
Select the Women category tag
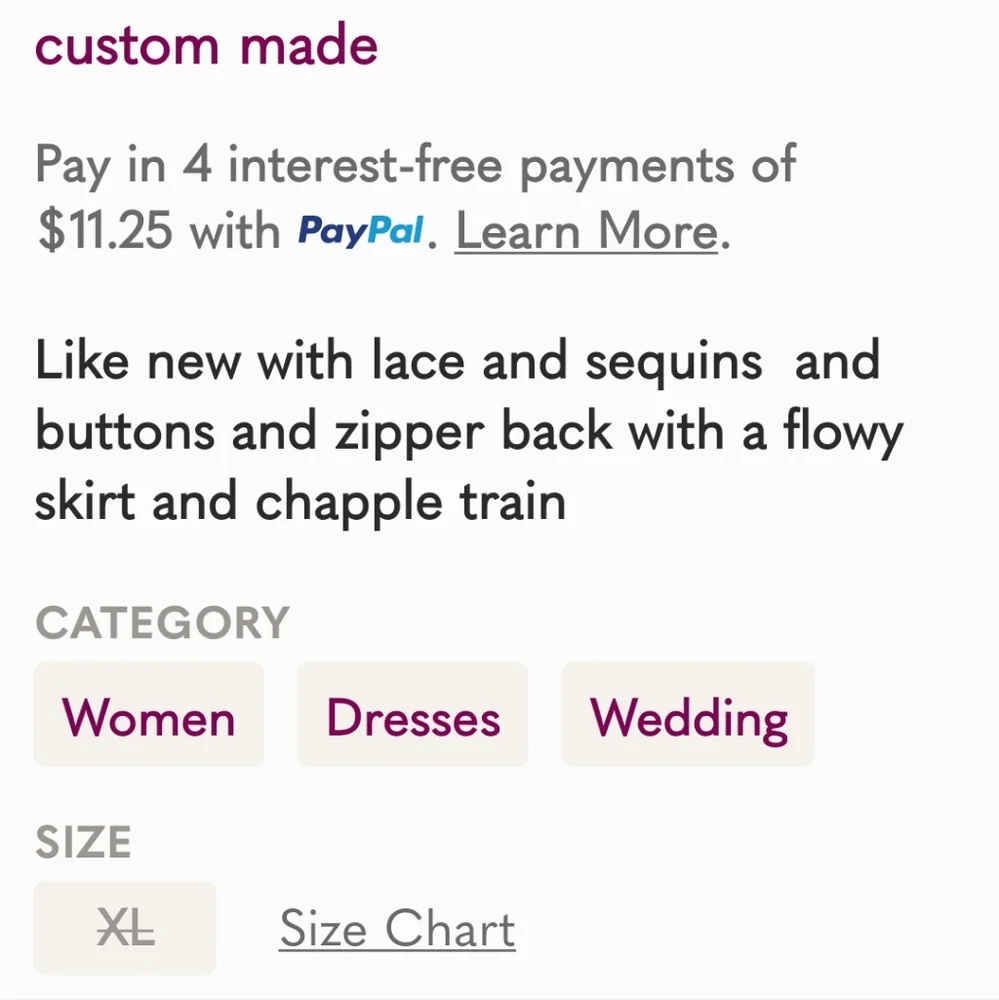tap(149, 714)
